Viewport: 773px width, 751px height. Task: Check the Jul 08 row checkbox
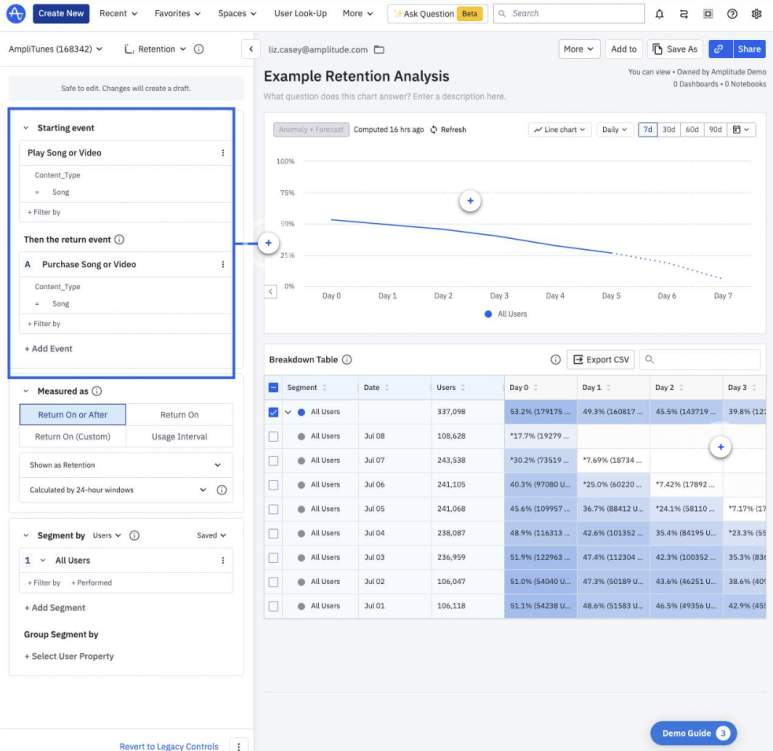tap(274, 436)
